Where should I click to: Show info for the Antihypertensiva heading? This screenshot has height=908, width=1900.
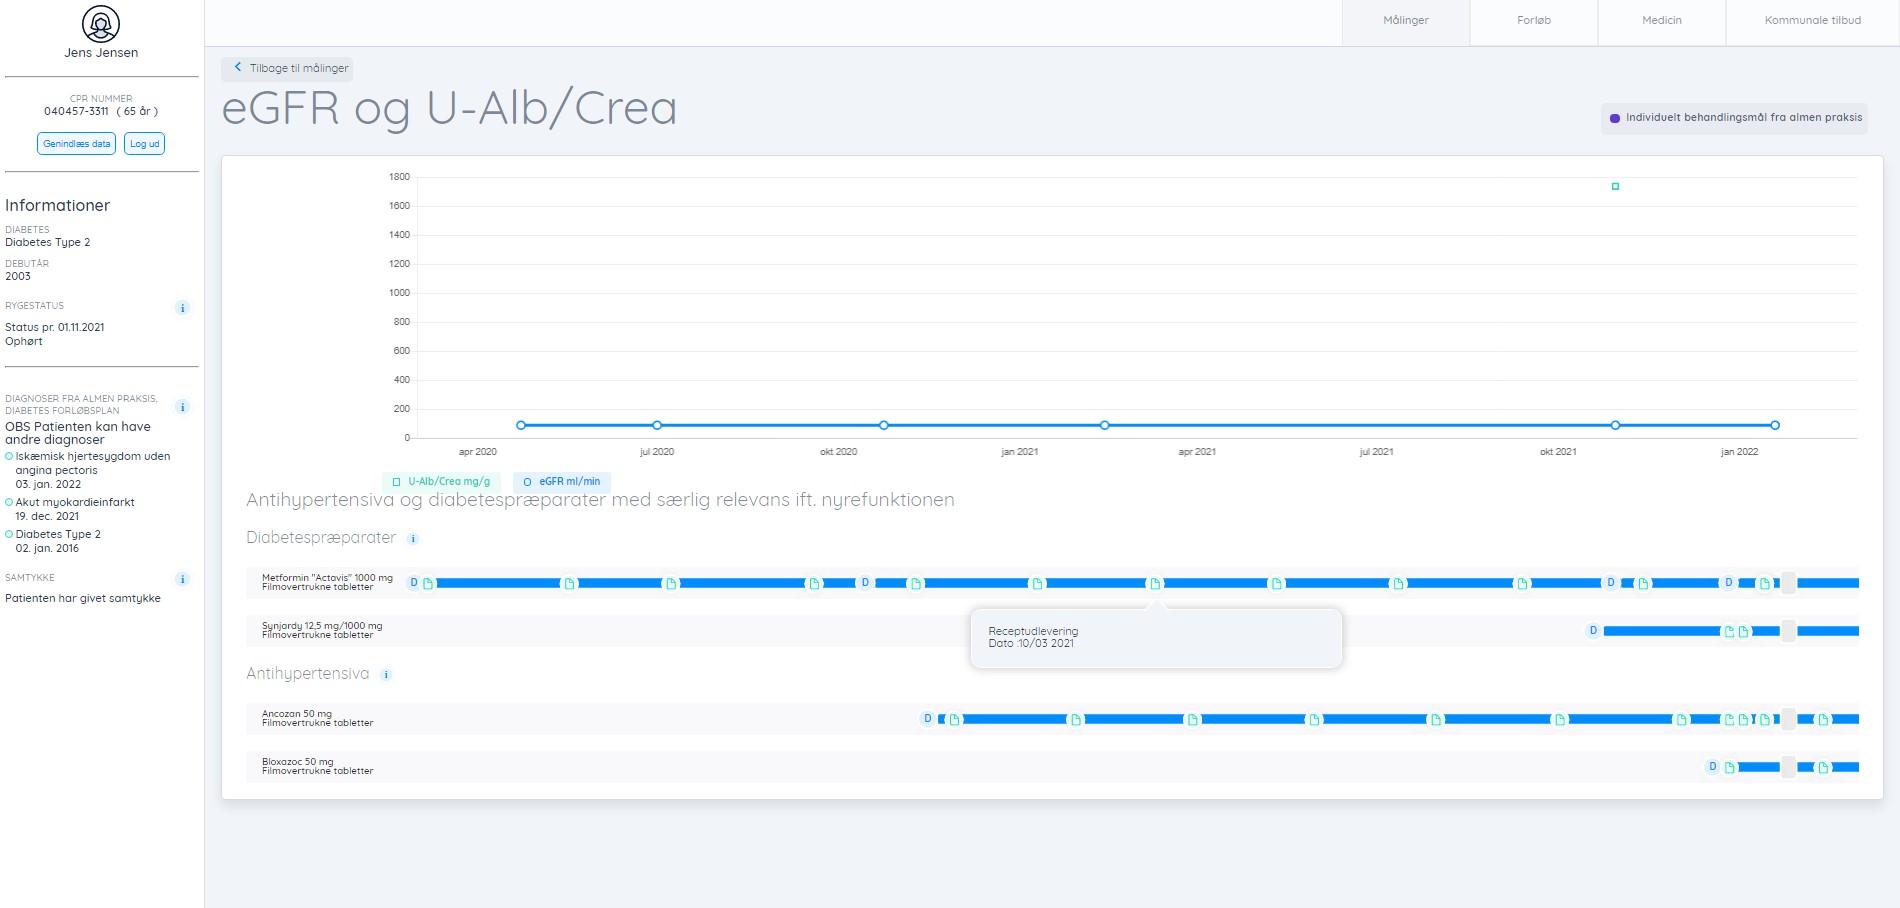(x=386, y=675)
